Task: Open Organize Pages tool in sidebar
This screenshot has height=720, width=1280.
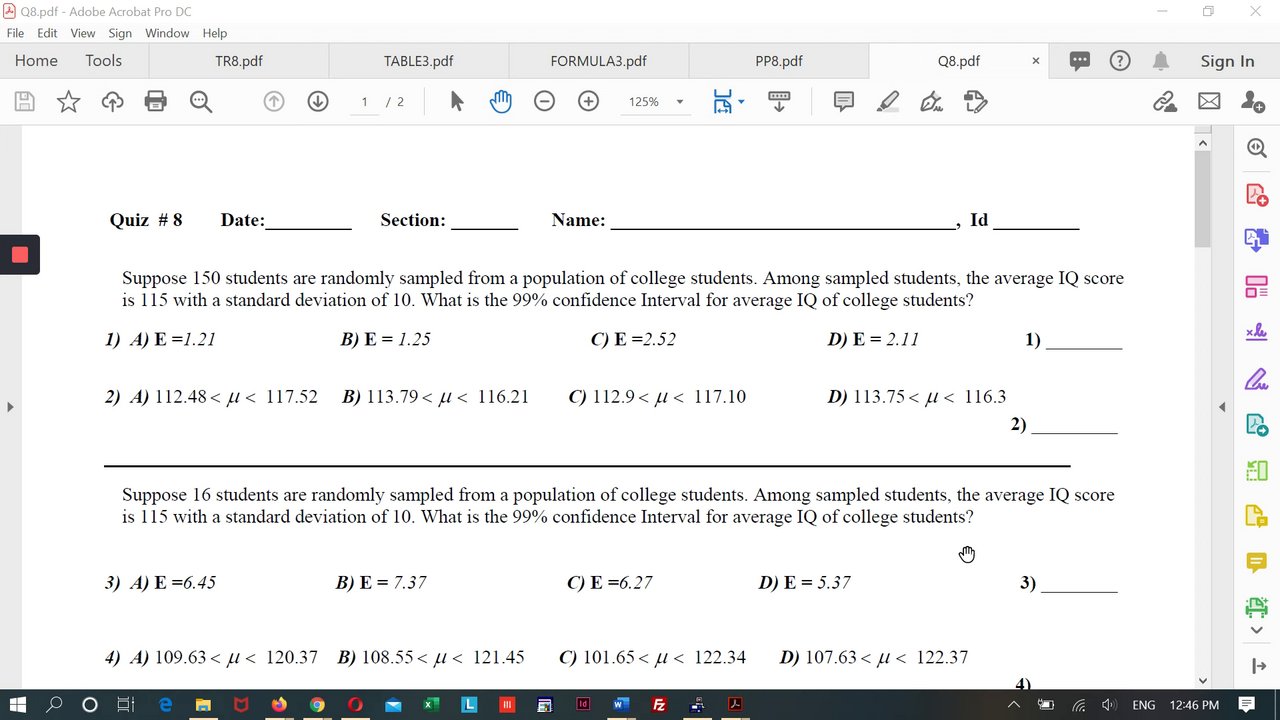Action: (x=1257, y=287)
